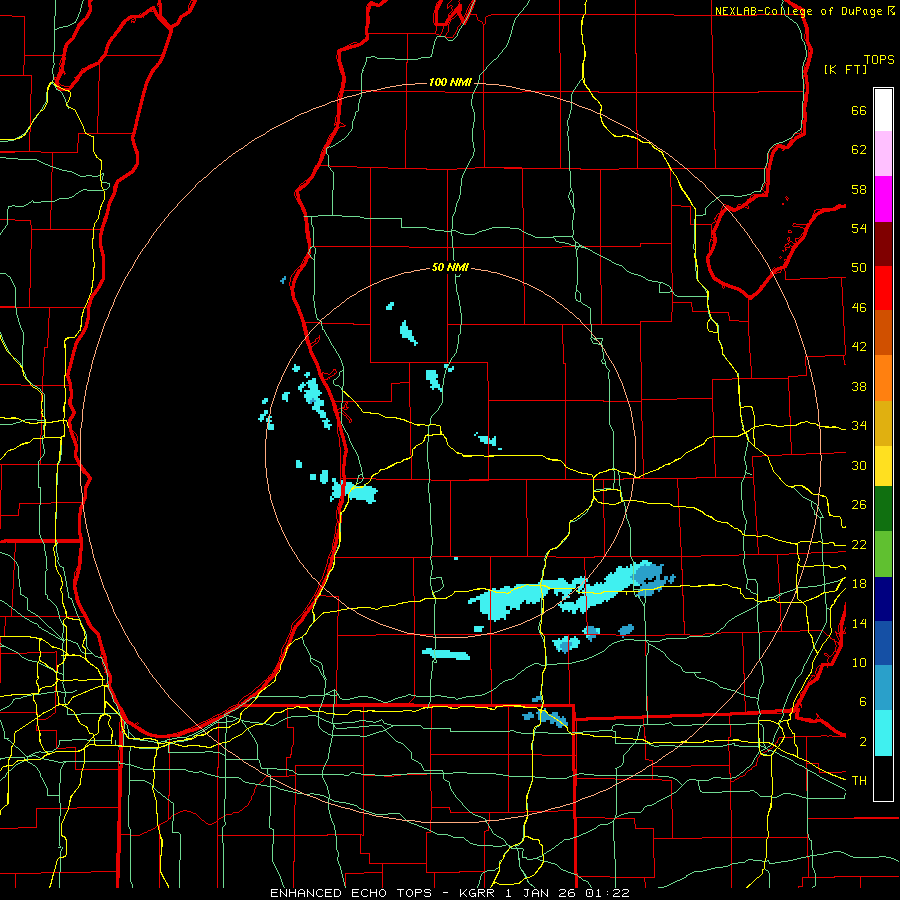Select the navy blue swatch on the scale

[x=883, y=599]
